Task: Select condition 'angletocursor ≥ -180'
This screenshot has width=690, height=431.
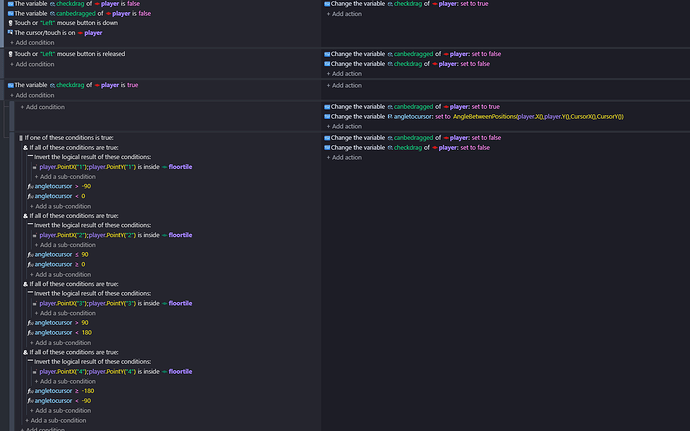Action: click(x=61, y=391)
